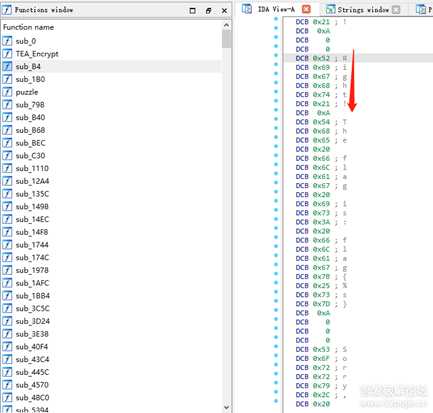Select function sub_4570
The height and width of the screenshot is (413, 433).
click(x=32, y=385)
